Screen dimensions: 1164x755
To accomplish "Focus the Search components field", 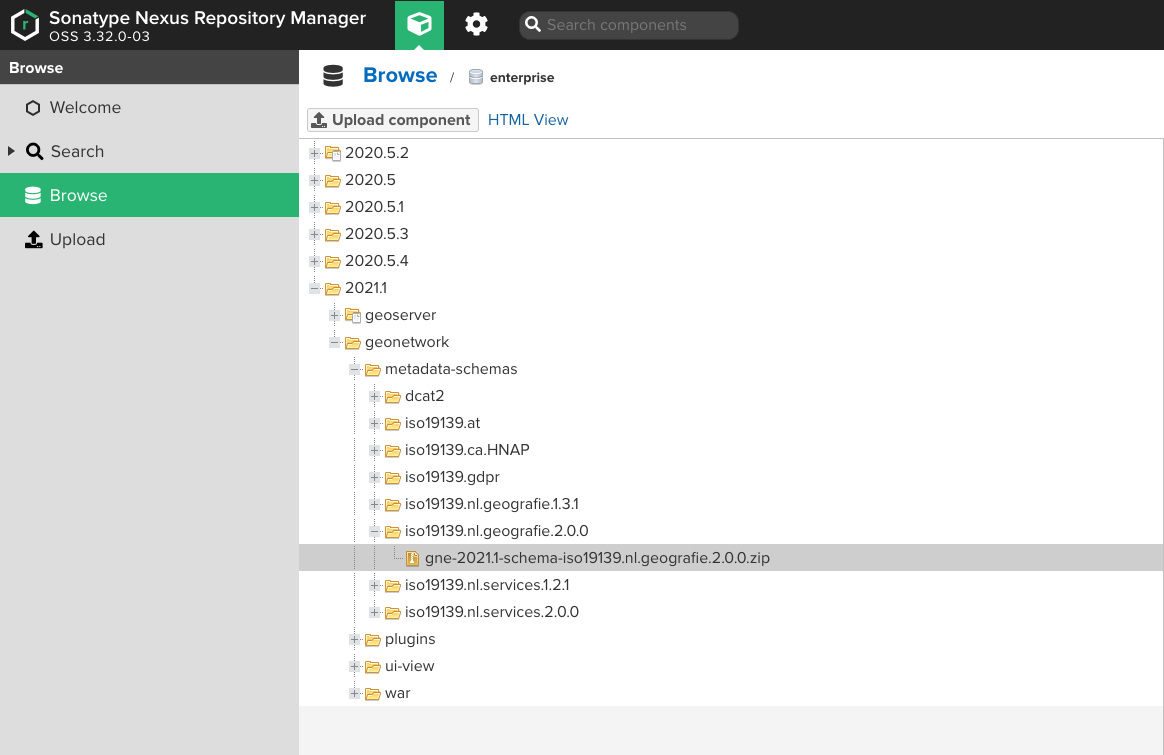I will point(629,24).
